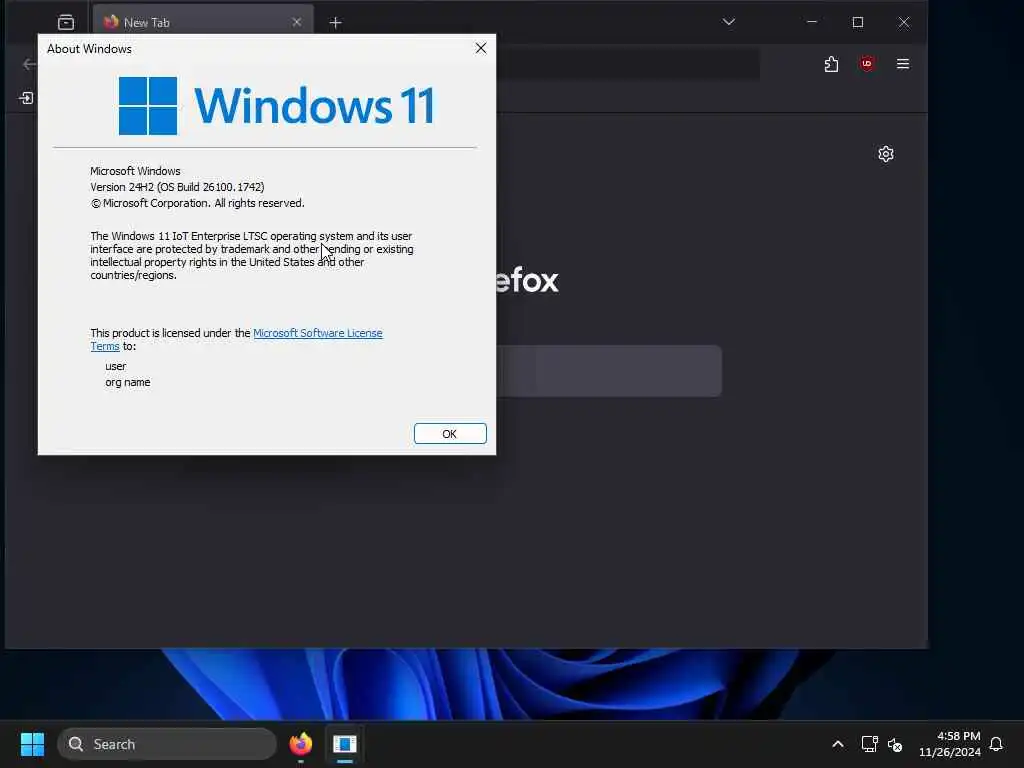Viewport: 1024px width, 768px height.
Task: Open New Tab page settings gear
Action: [886, 154]
